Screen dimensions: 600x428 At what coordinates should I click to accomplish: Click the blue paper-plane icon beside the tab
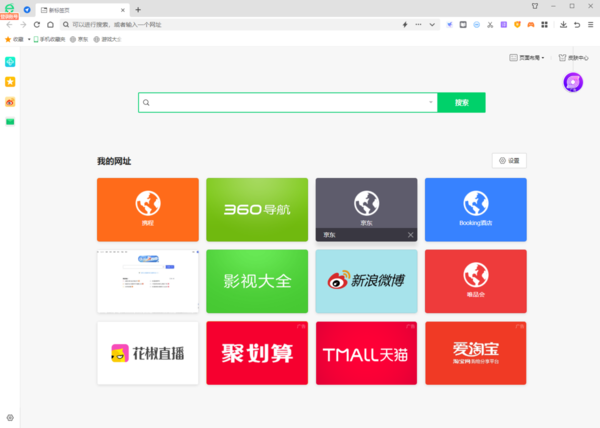pos(27,10)
